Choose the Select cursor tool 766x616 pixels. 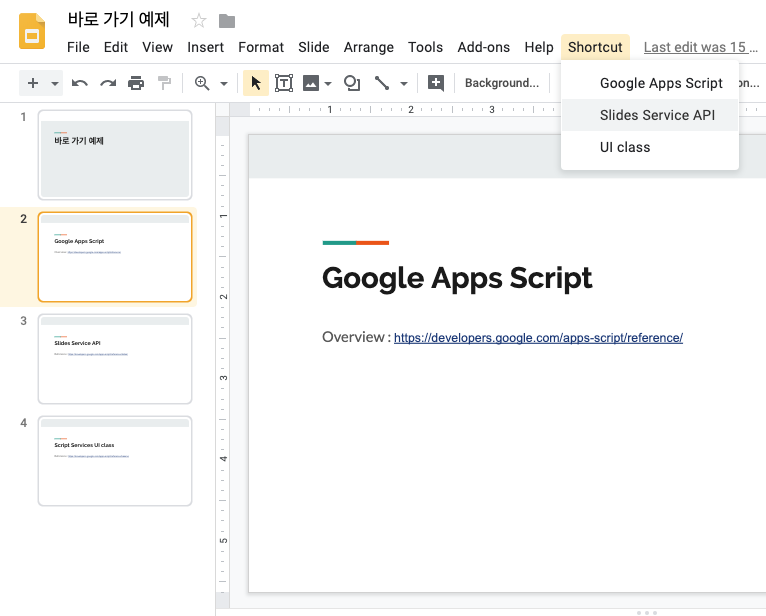coord(255,83)
